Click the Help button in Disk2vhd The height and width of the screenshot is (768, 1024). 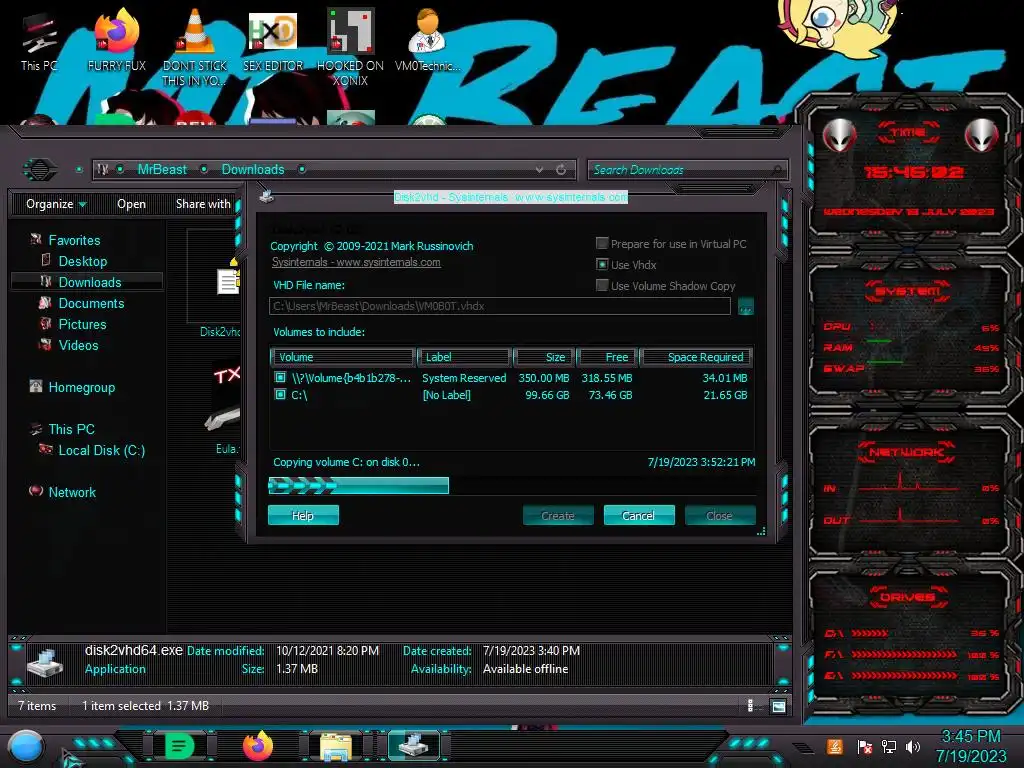[303, 515]
